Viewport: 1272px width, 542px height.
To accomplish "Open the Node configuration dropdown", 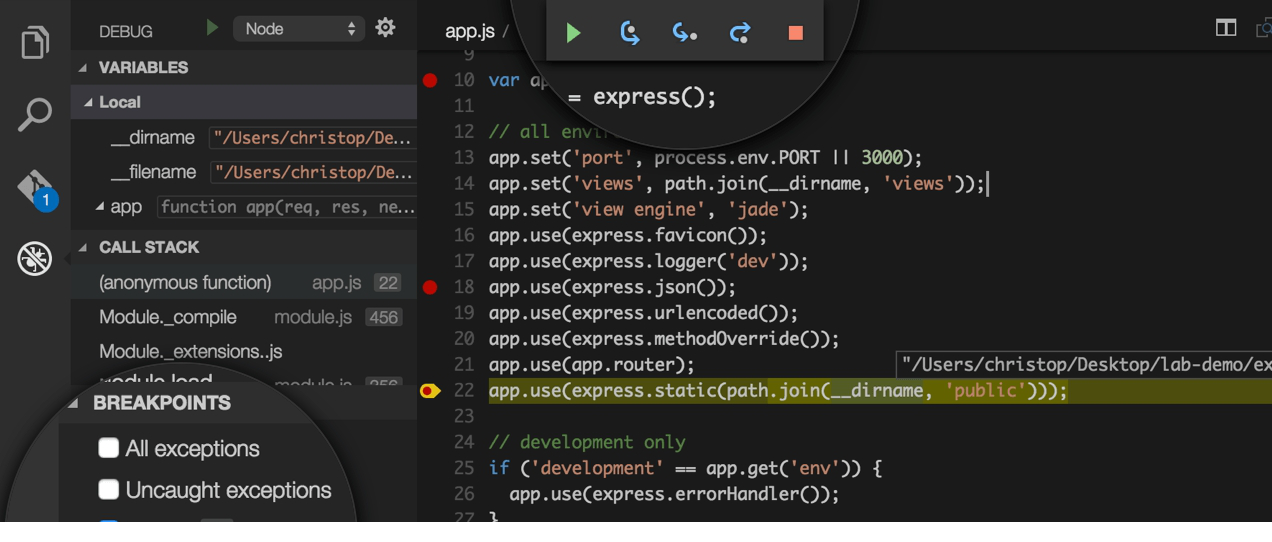I will [x=300, y=29].
